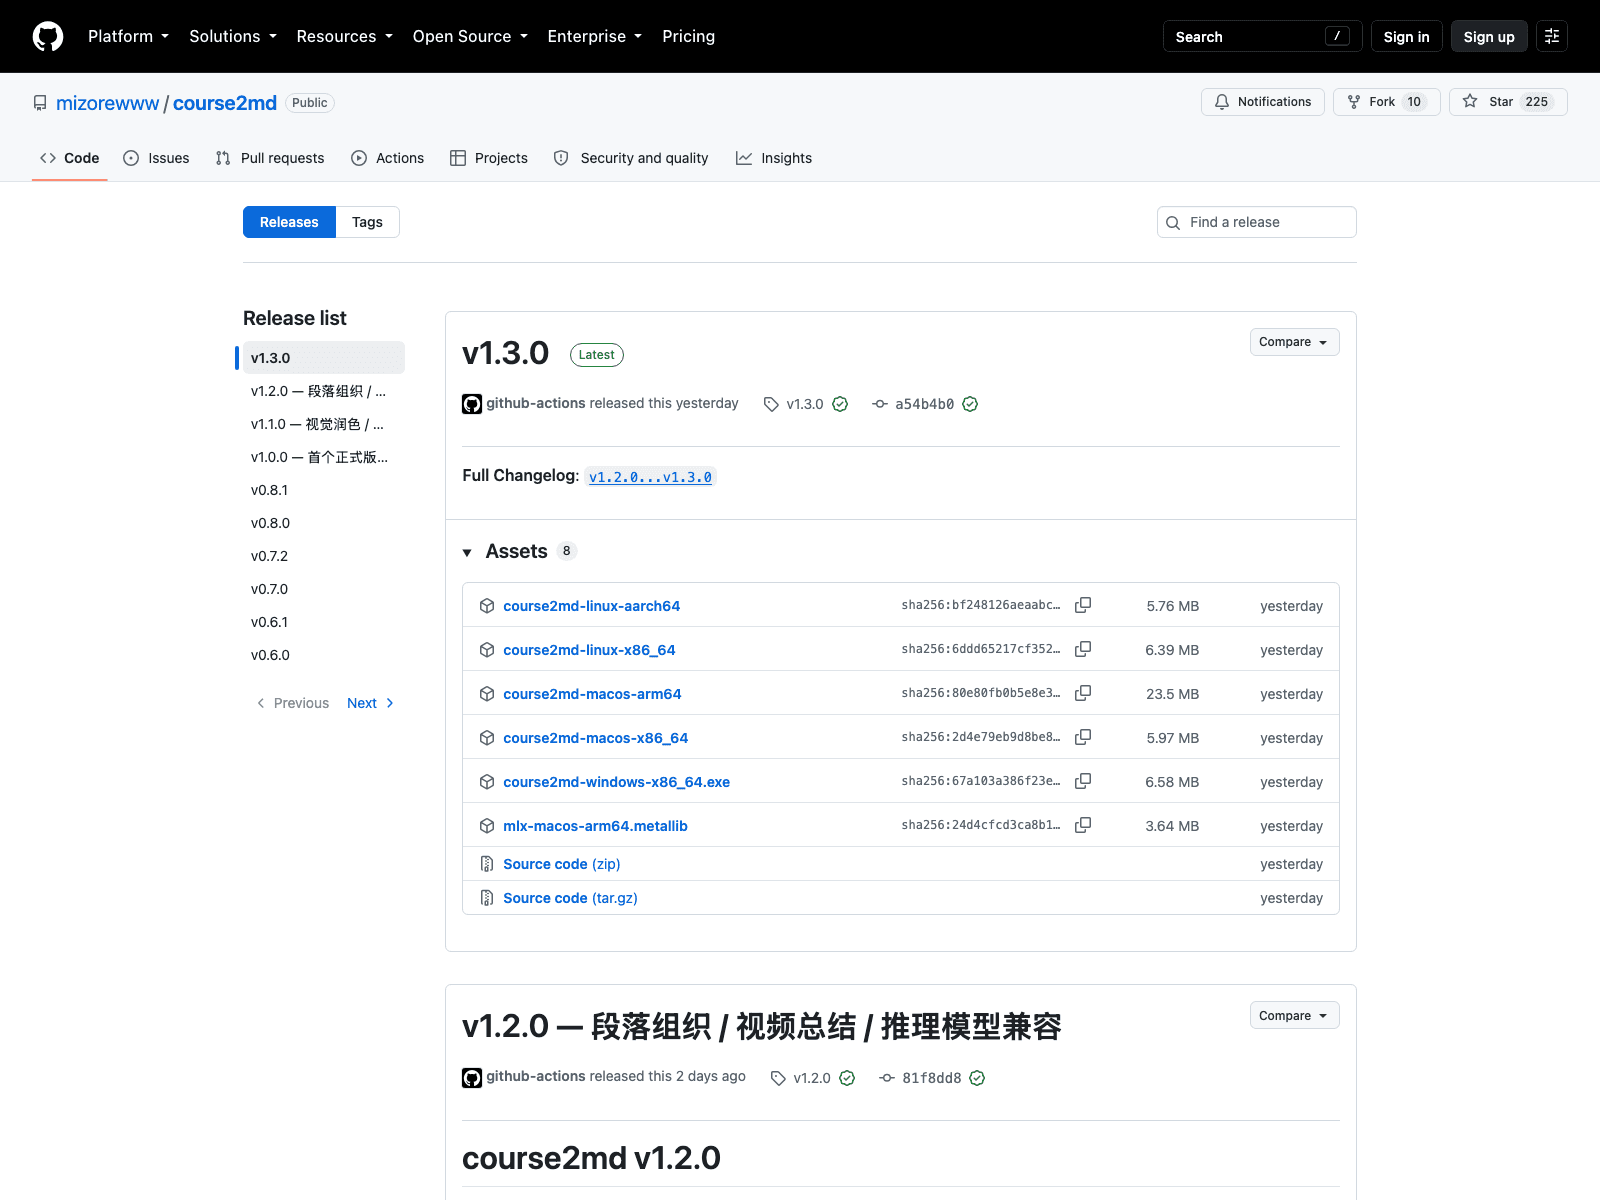Click the verified check next to tag v1.2.0

(x=847, y=1078)
